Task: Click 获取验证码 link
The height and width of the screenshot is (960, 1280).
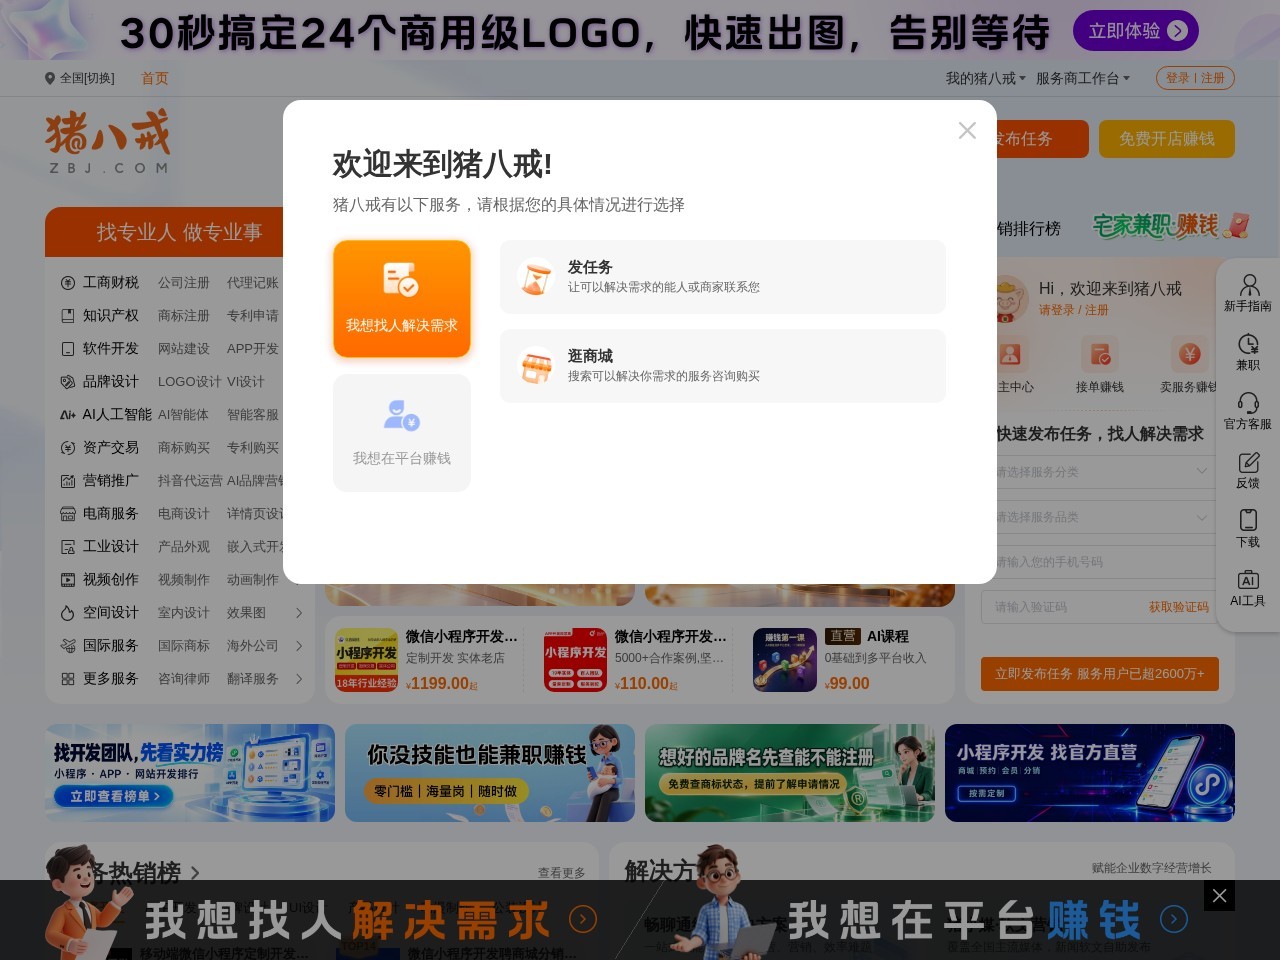Action: (1179, 607)
